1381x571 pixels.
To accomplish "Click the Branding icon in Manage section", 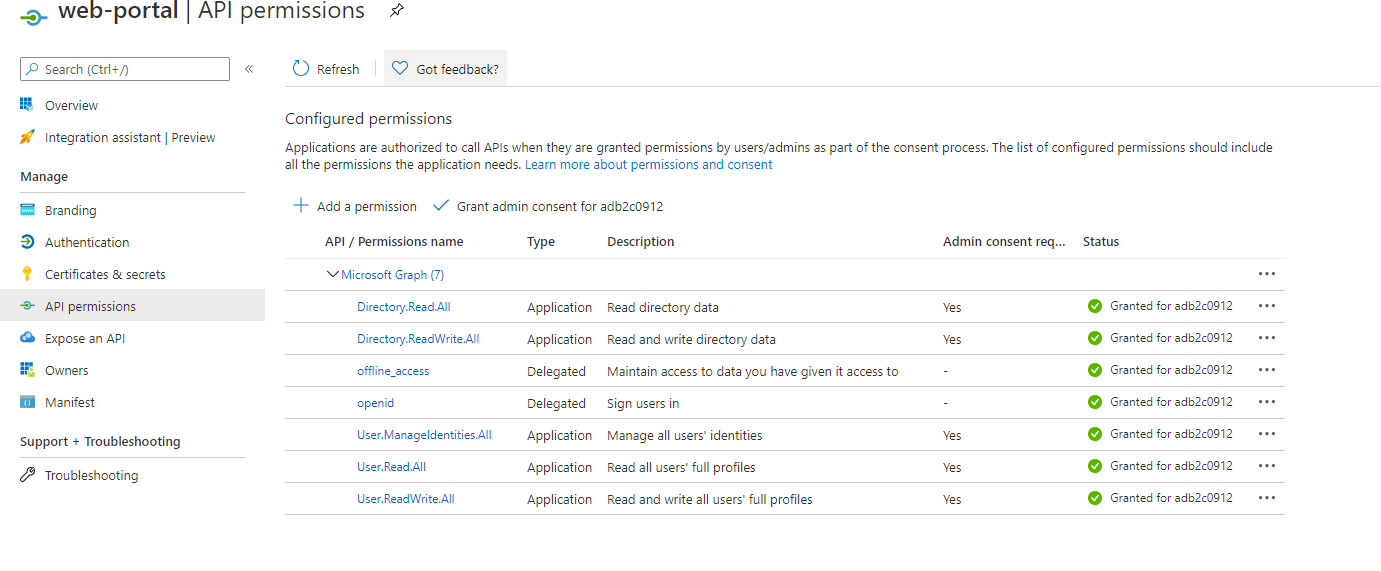I will click(27, 210).
